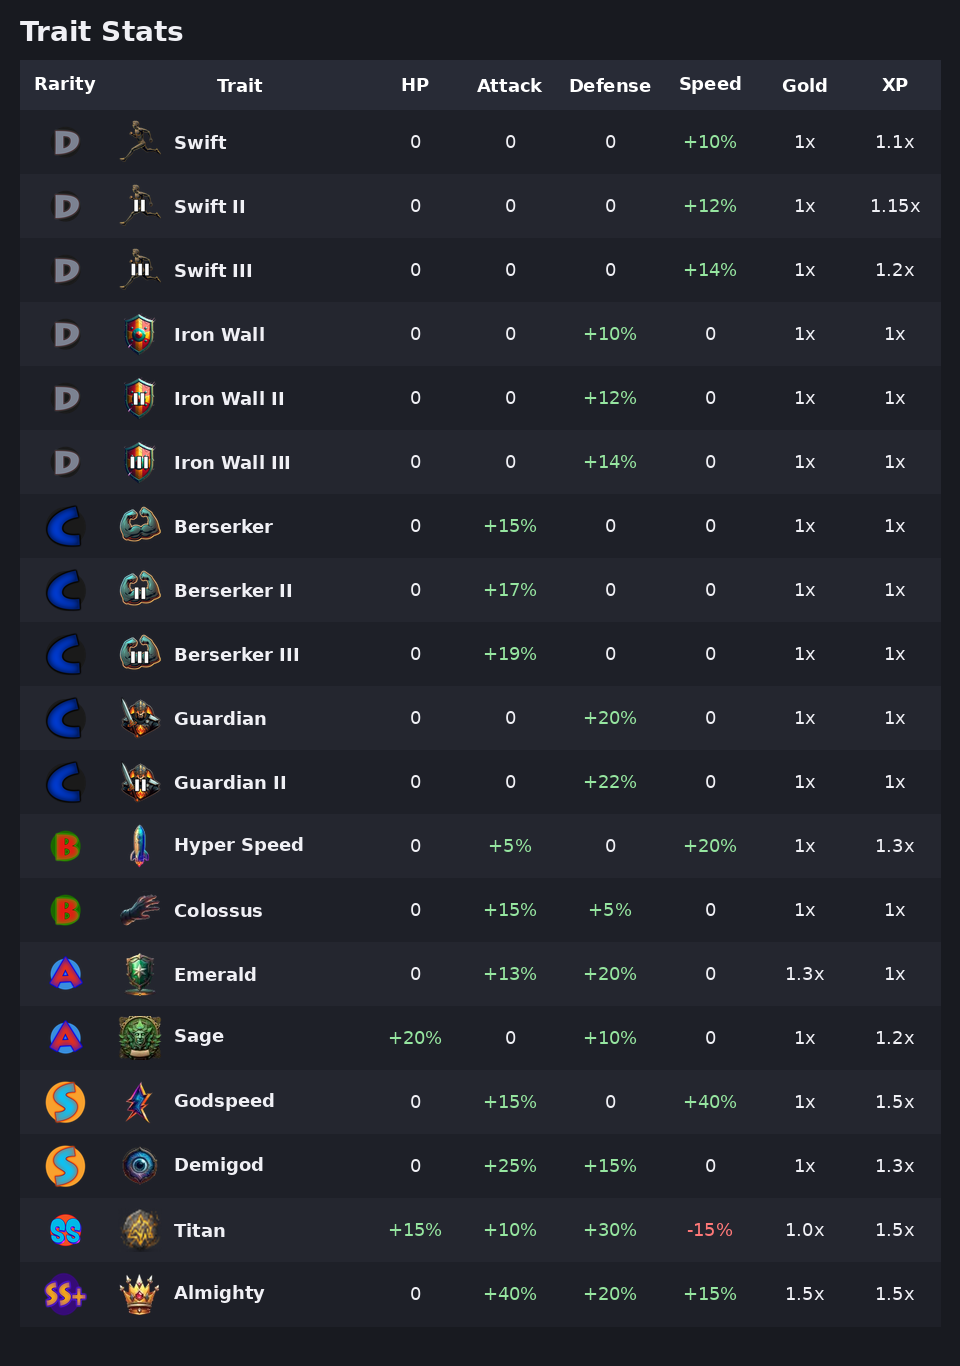Select the Demigod eye icon
Image resolution: width=960 pixels, height=1366 pixels.
coord(140,1166)
